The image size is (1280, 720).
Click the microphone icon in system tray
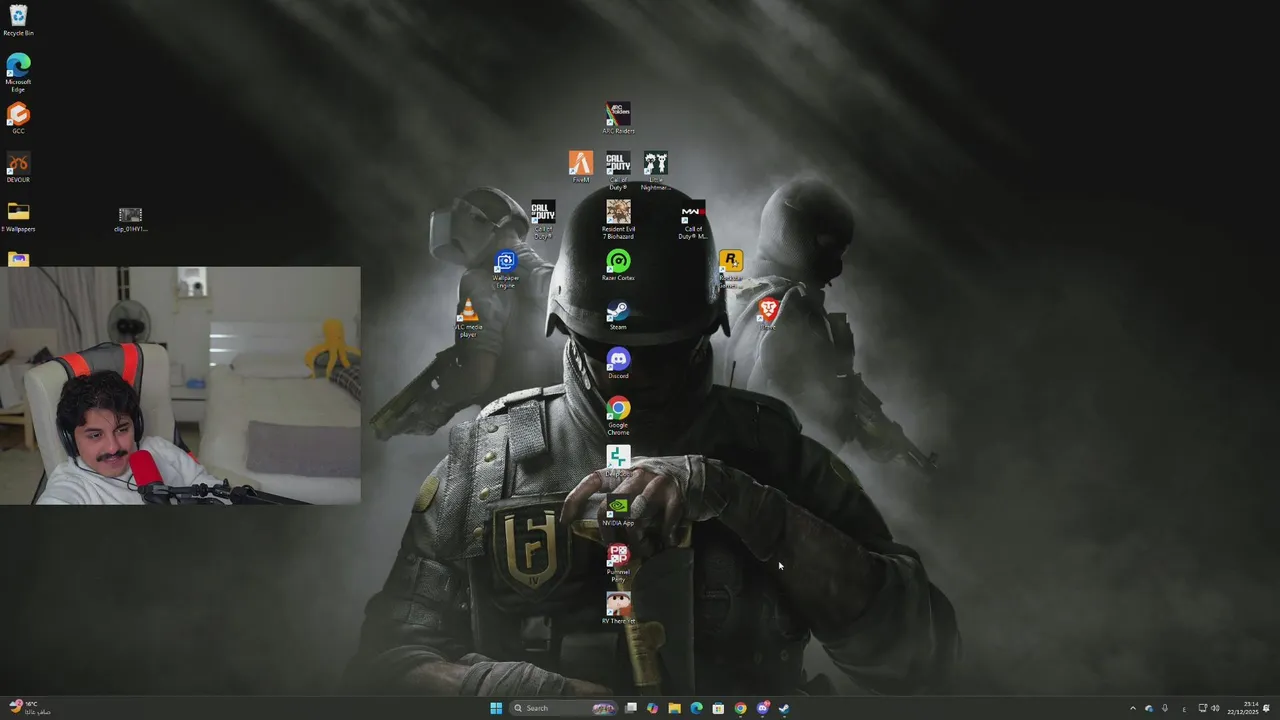pos(1165,708)
